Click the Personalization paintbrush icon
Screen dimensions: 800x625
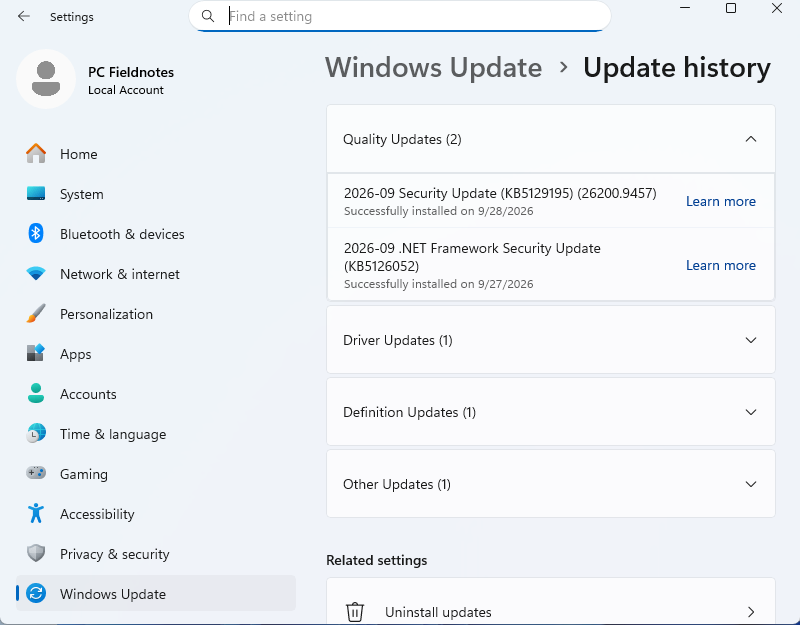click(x=36, y=314)
